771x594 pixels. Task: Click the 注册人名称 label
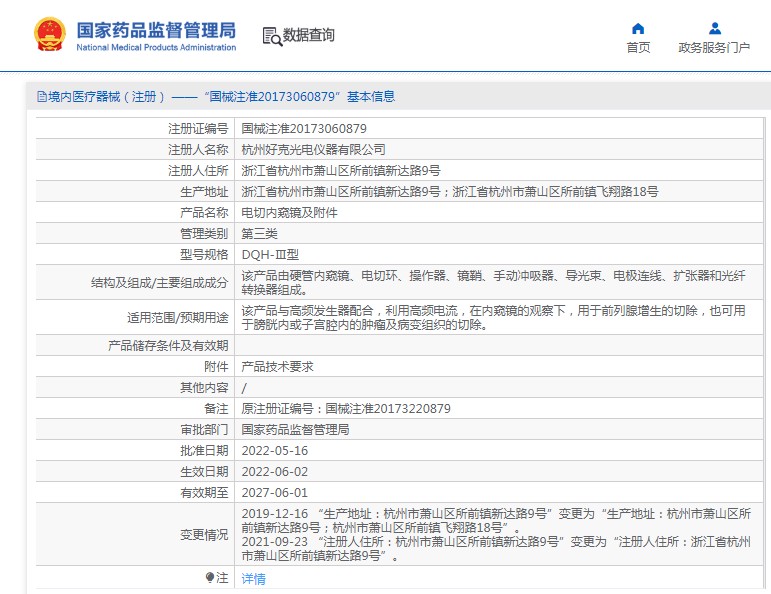(x=198, y=149)
